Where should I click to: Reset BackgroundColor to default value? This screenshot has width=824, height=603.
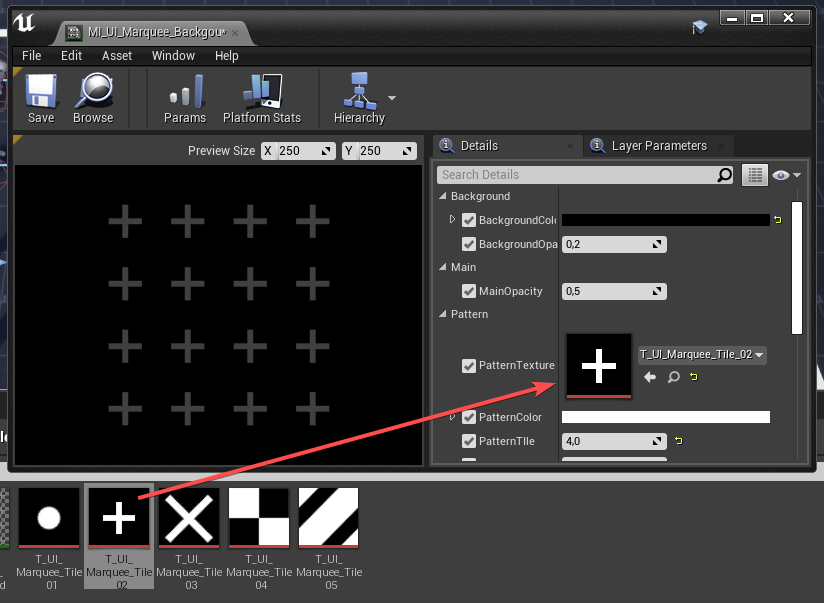pyautogui.click(x=778, y=220)
